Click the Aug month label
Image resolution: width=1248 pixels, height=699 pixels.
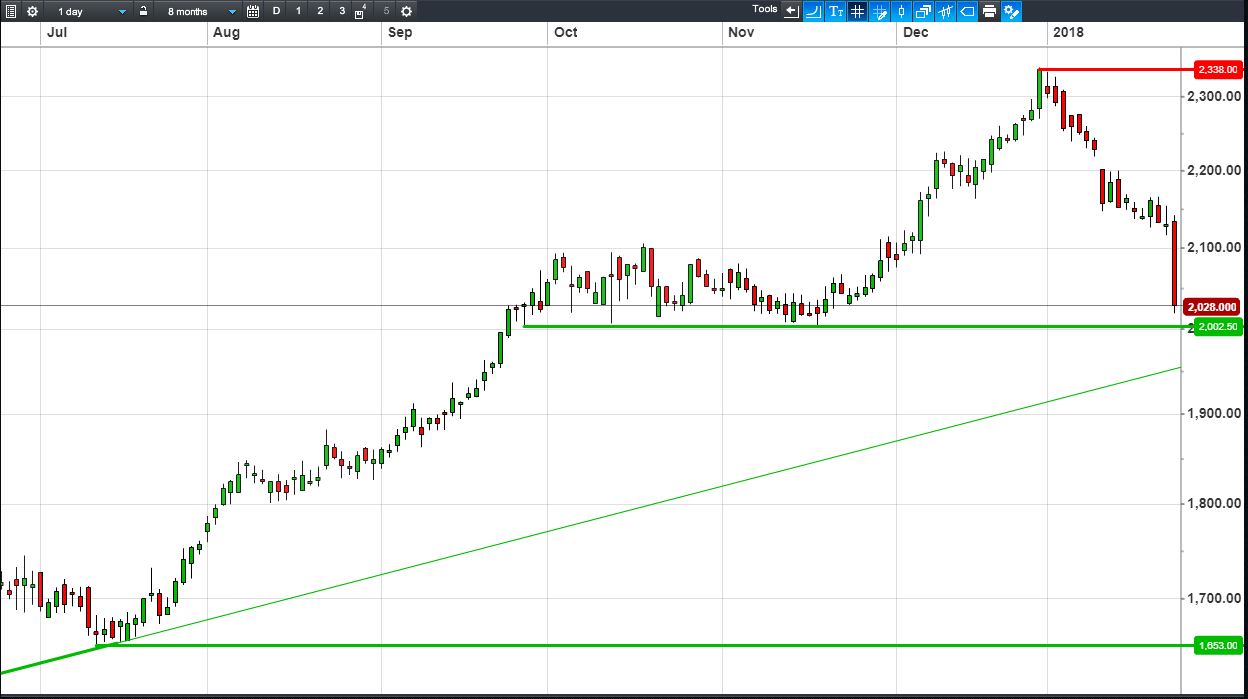click(226, 32)
